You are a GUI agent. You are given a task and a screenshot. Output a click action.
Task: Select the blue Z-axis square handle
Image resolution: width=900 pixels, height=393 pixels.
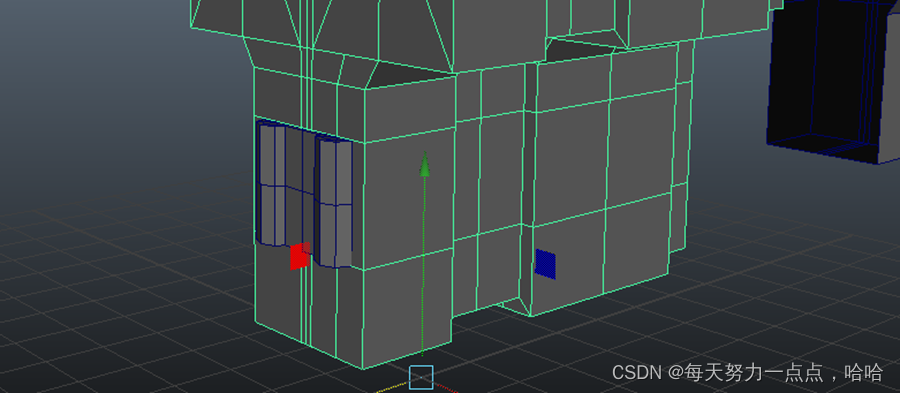(545, 264)
